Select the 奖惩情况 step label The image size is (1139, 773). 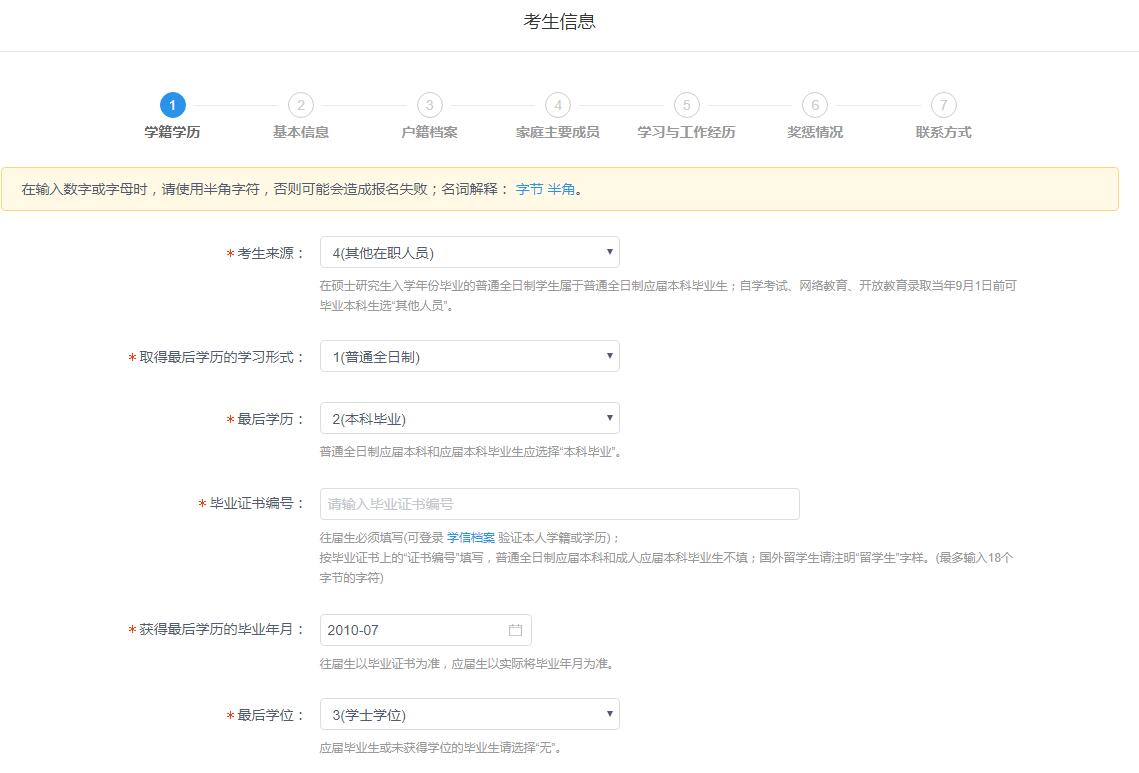coord(815,132)
